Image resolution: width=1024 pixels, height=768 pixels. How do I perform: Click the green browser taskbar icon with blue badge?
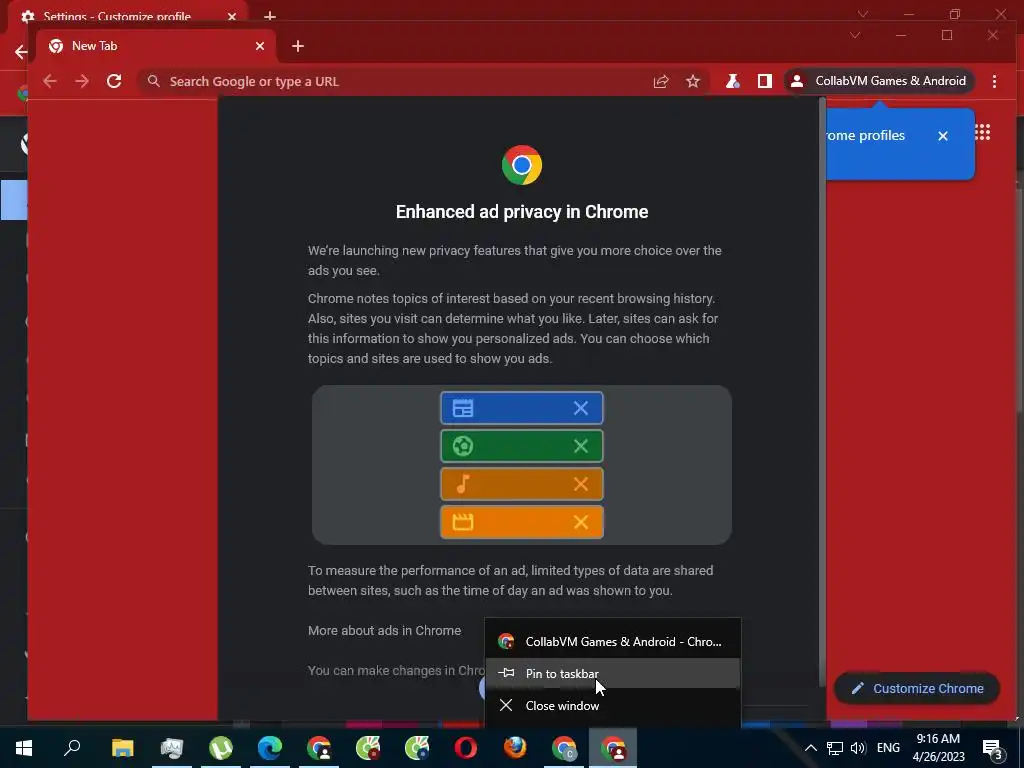coord(417,748)
